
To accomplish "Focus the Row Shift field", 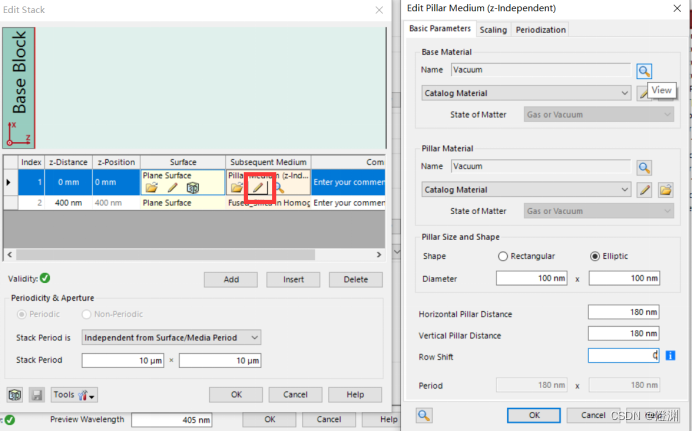I will point(624,355).
